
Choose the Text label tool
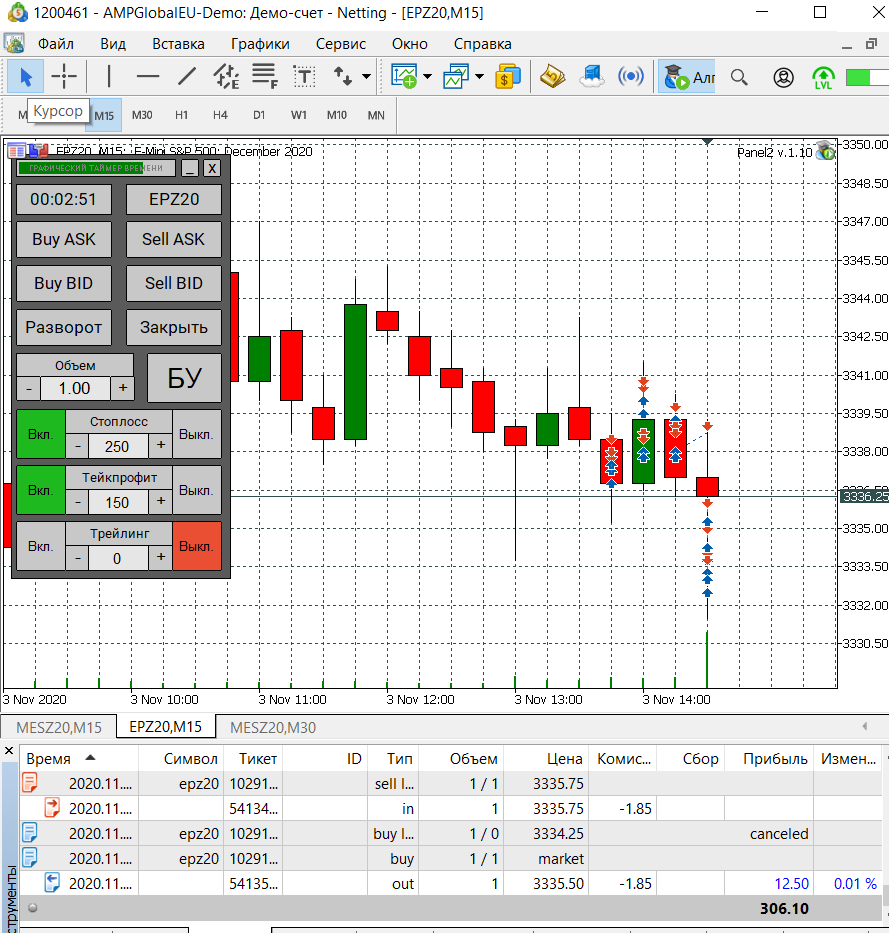(x=304, y=77)
